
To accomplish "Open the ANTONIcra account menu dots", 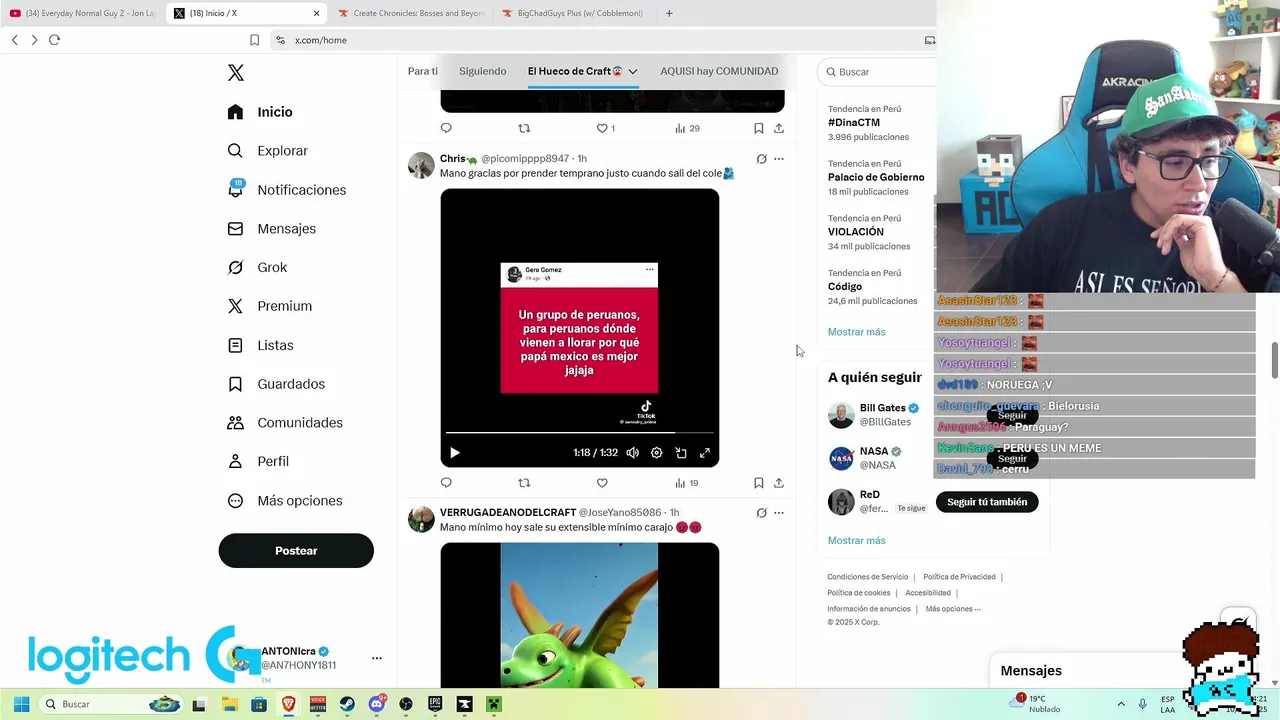I will click(x=377, y=658).
